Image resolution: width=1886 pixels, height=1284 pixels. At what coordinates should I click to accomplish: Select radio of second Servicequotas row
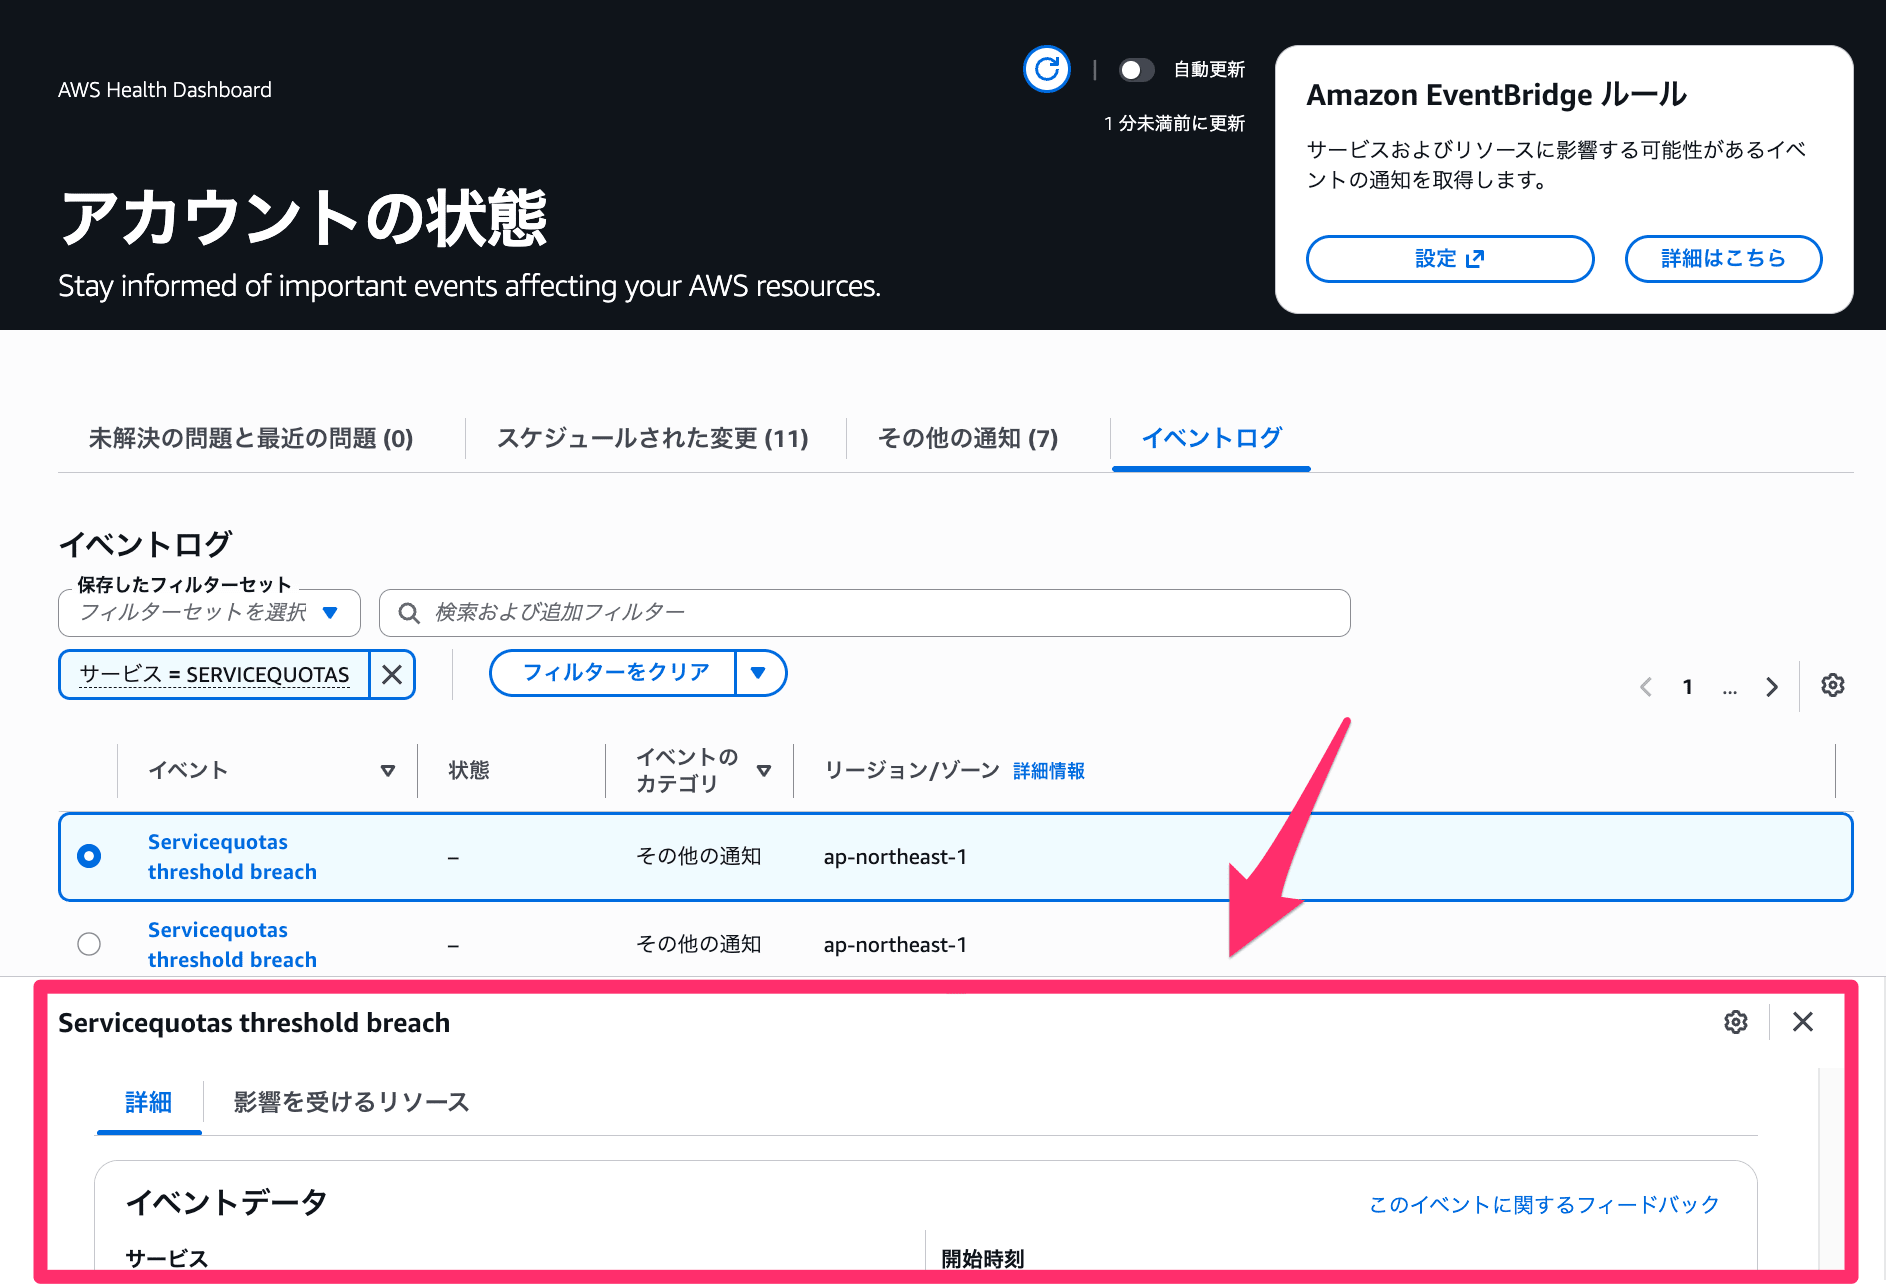(x=89, y=944)
